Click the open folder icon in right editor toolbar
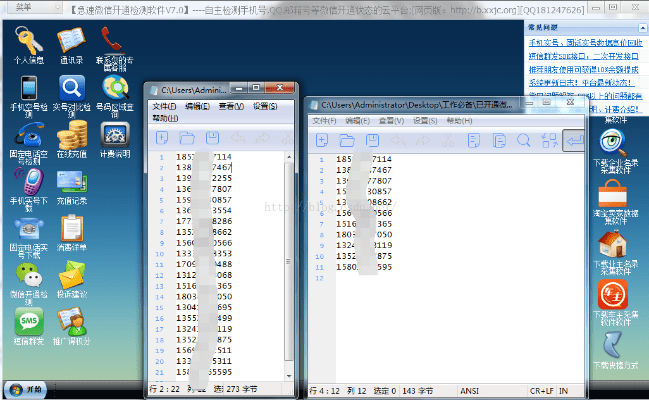The height and width of the screenshot is (400, 649). coord(347,140)
